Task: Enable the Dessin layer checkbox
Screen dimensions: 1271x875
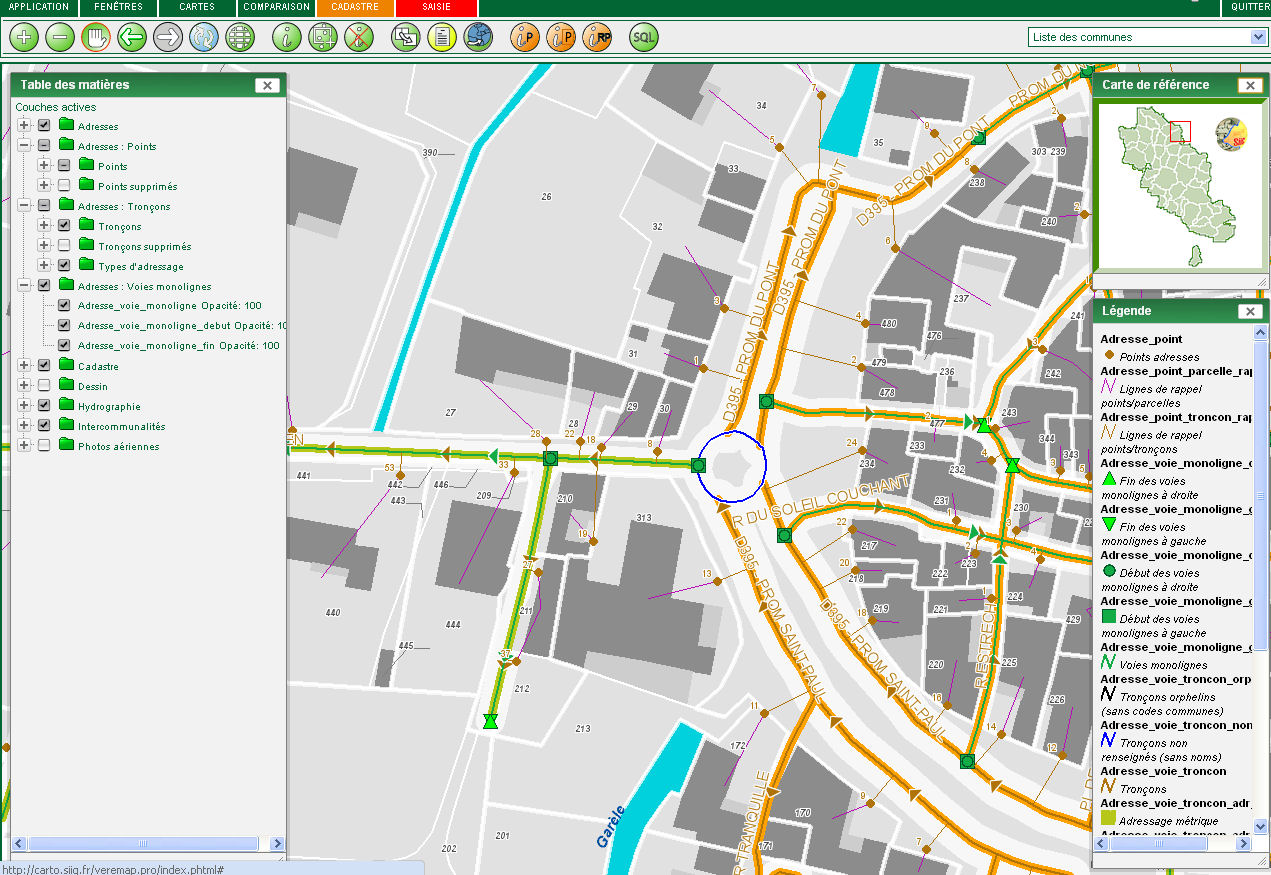Action: 44,386
